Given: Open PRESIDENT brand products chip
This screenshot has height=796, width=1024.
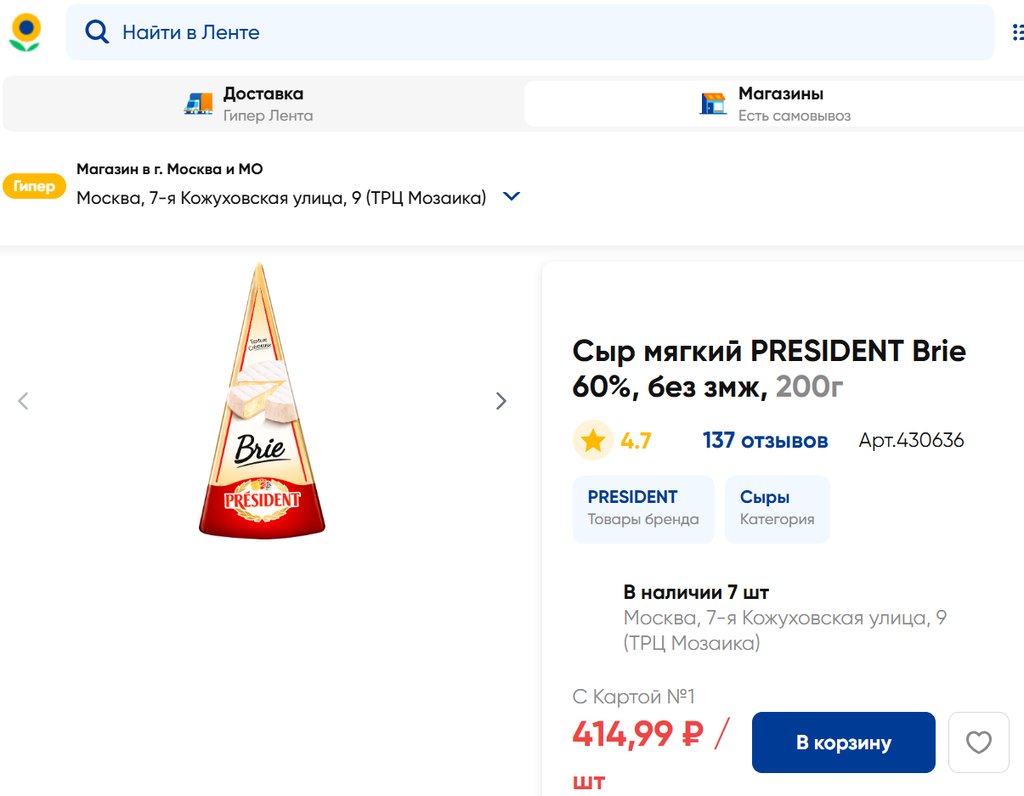Looking at the screenshot, I should [x=643, y=508].
